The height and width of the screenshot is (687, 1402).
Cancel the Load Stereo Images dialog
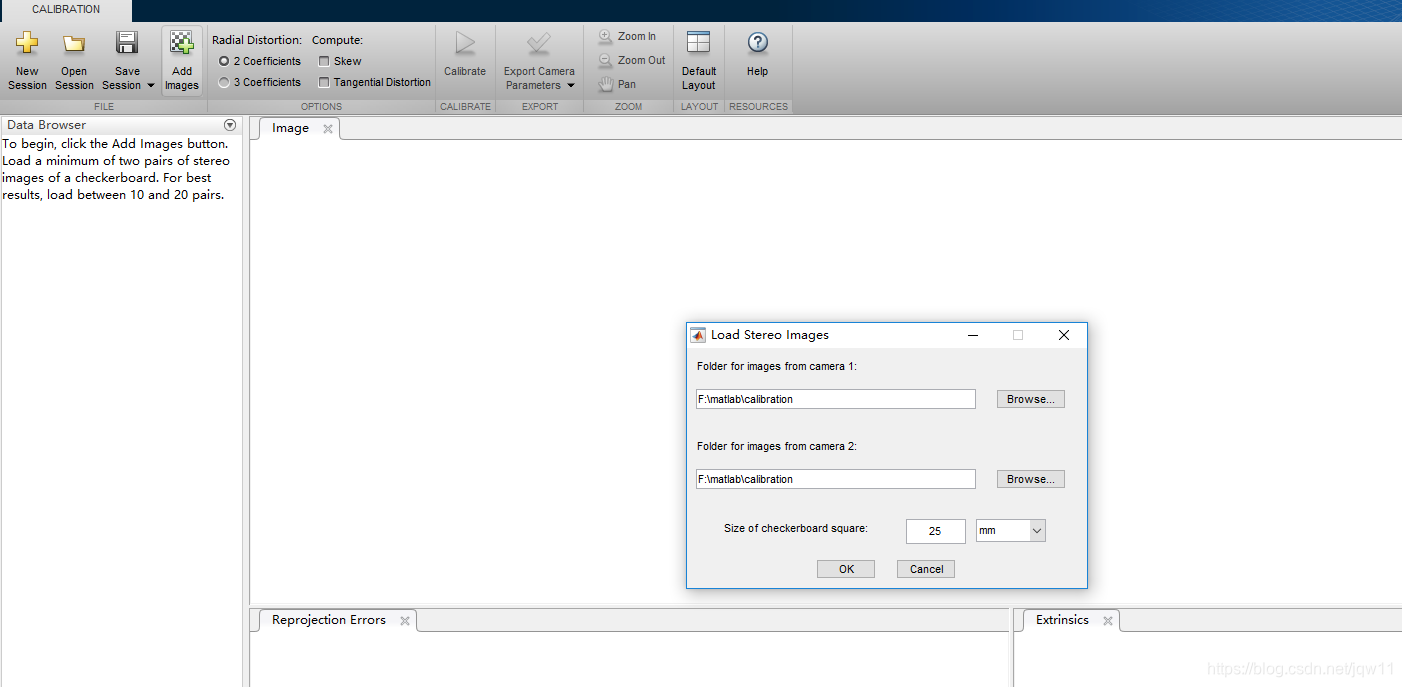pos(927,569)
